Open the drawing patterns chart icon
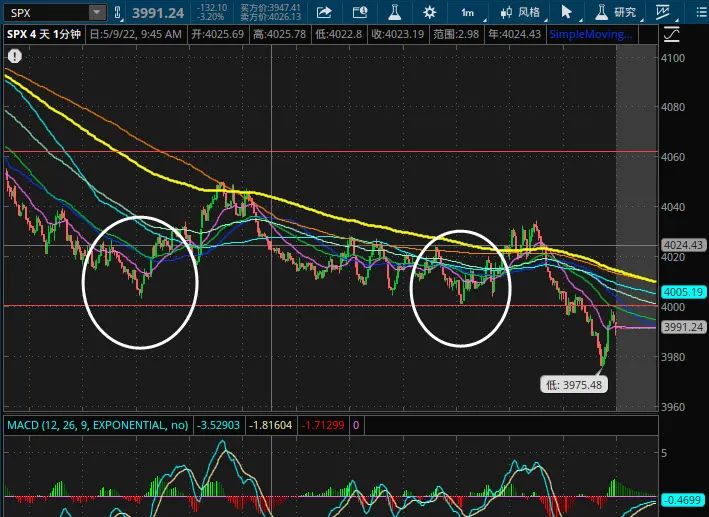Screen dimensions: 709x517 click(661, 12)
